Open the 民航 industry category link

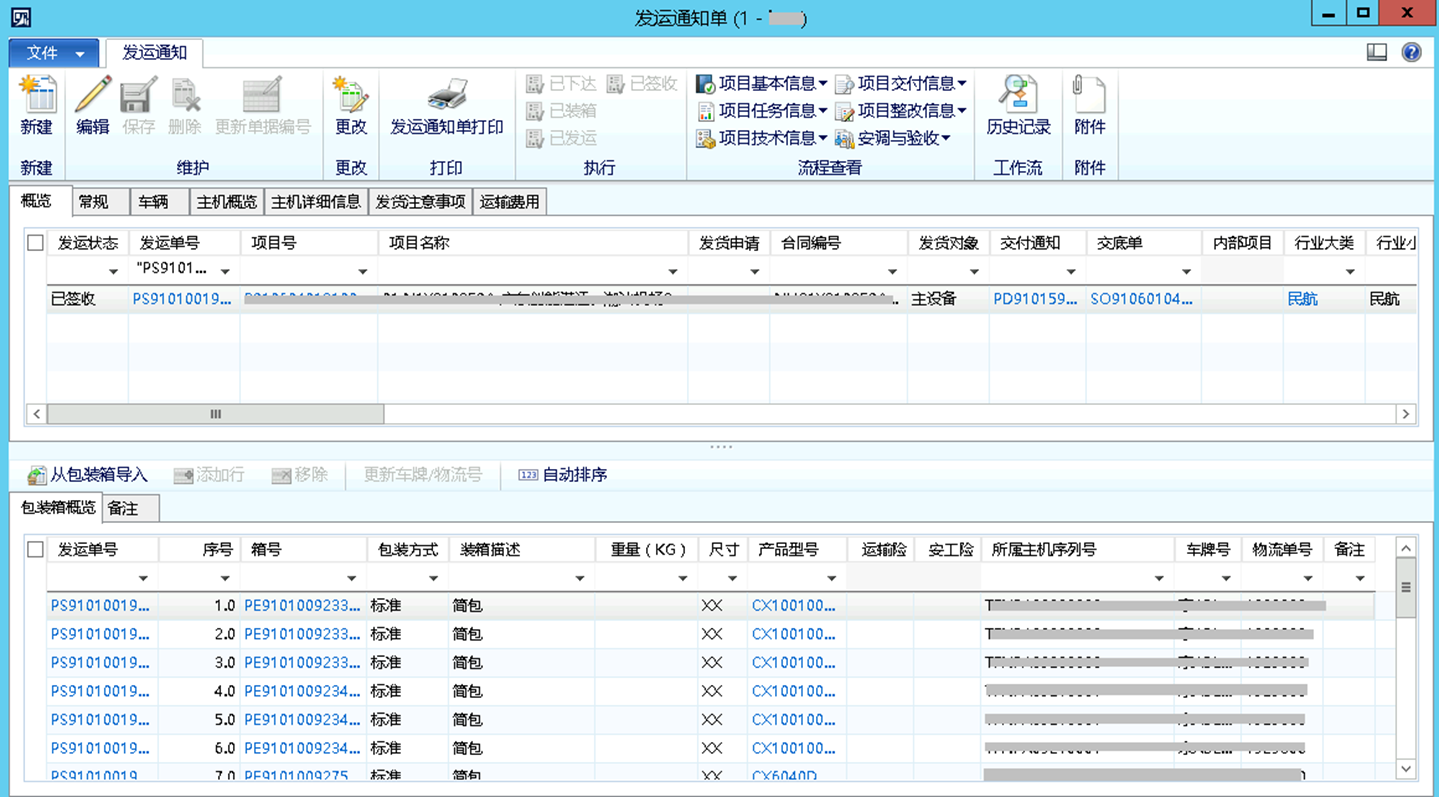click(1302, 299)
